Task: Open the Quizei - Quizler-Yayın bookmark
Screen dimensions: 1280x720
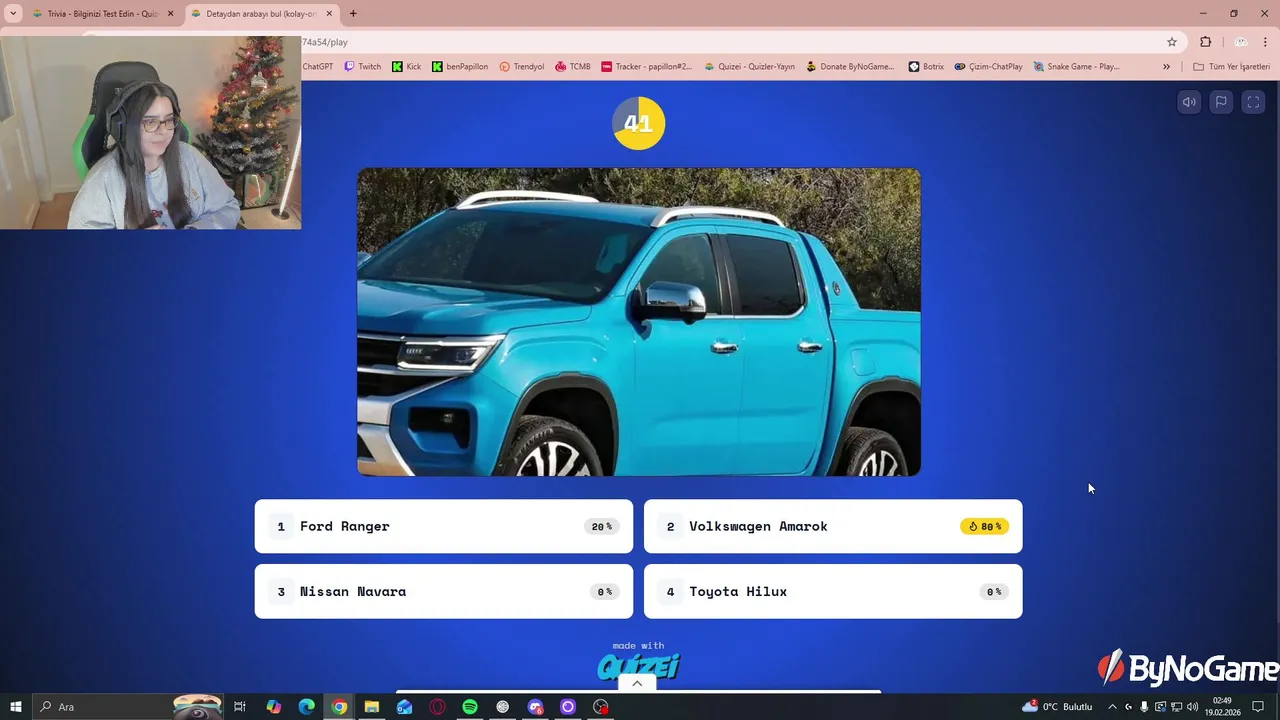Action: 749,67
